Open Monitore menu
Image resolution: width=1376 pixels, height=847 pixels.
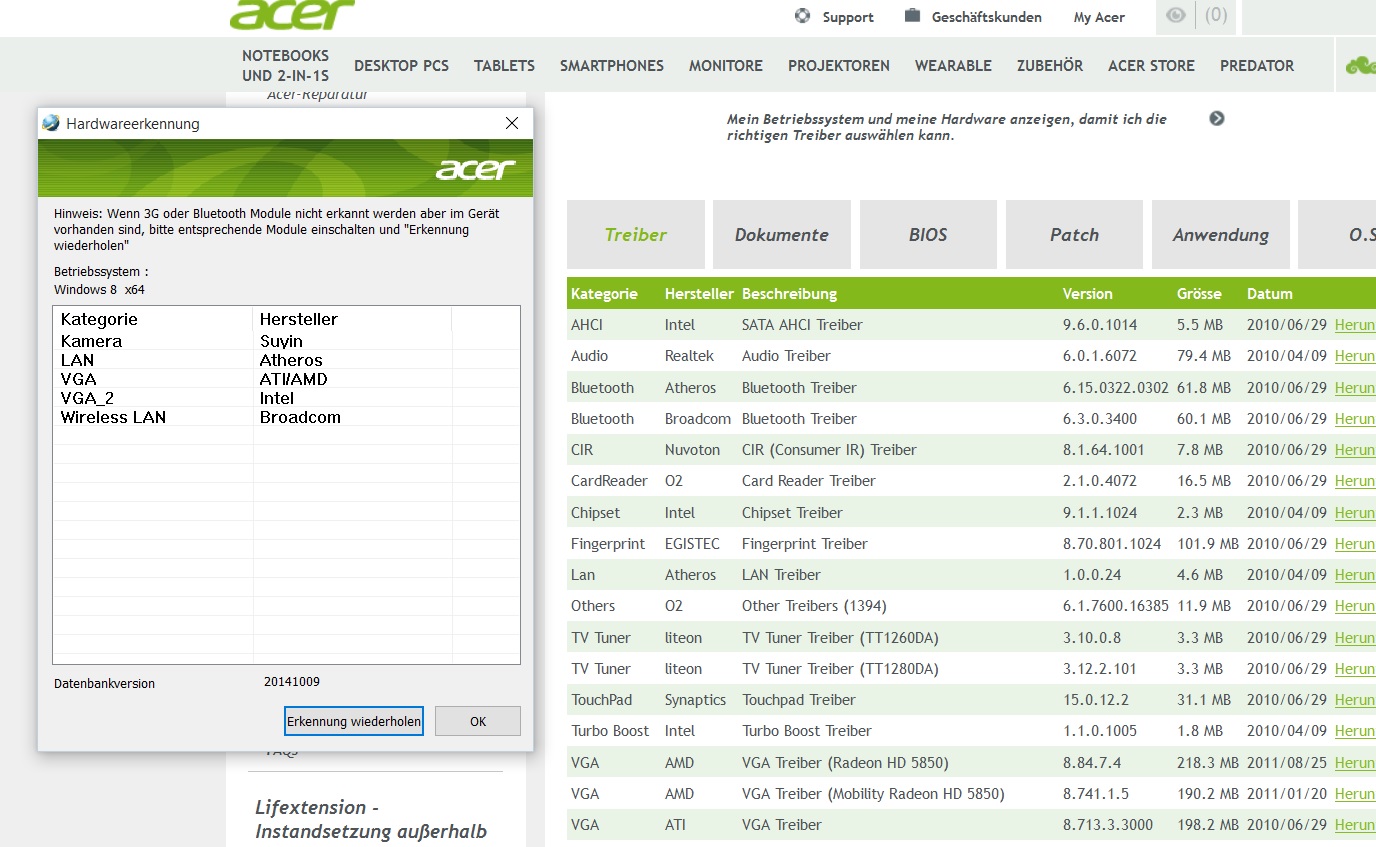point(726,66)
